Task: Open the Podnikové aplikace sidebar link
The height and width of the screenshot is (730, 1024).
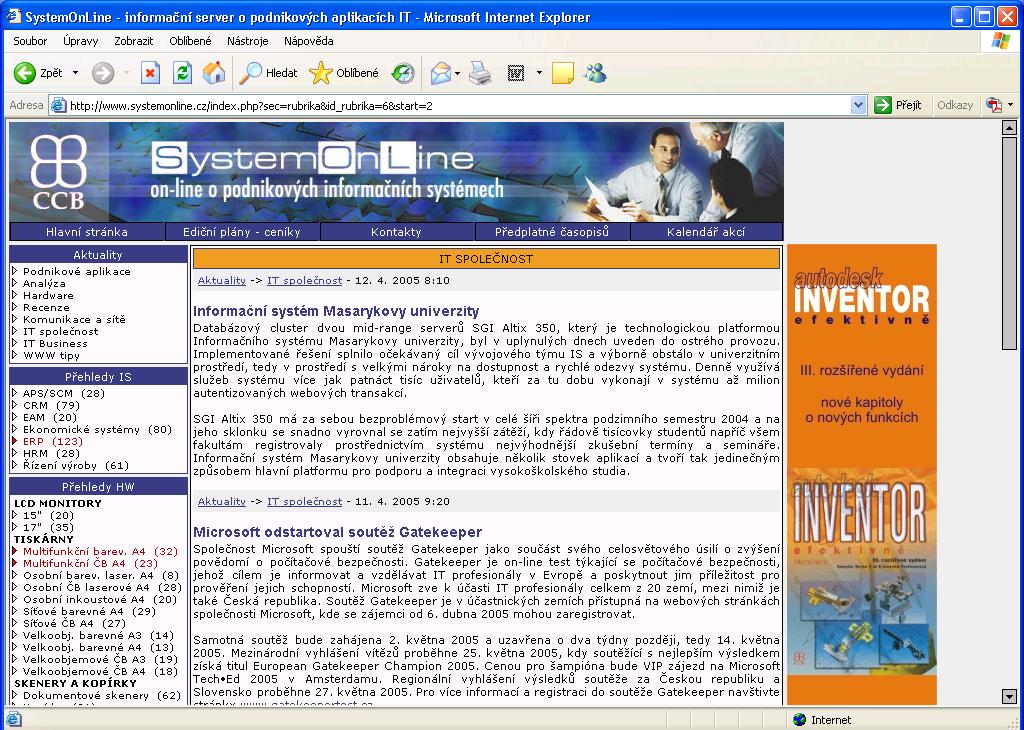Action: 76,272
